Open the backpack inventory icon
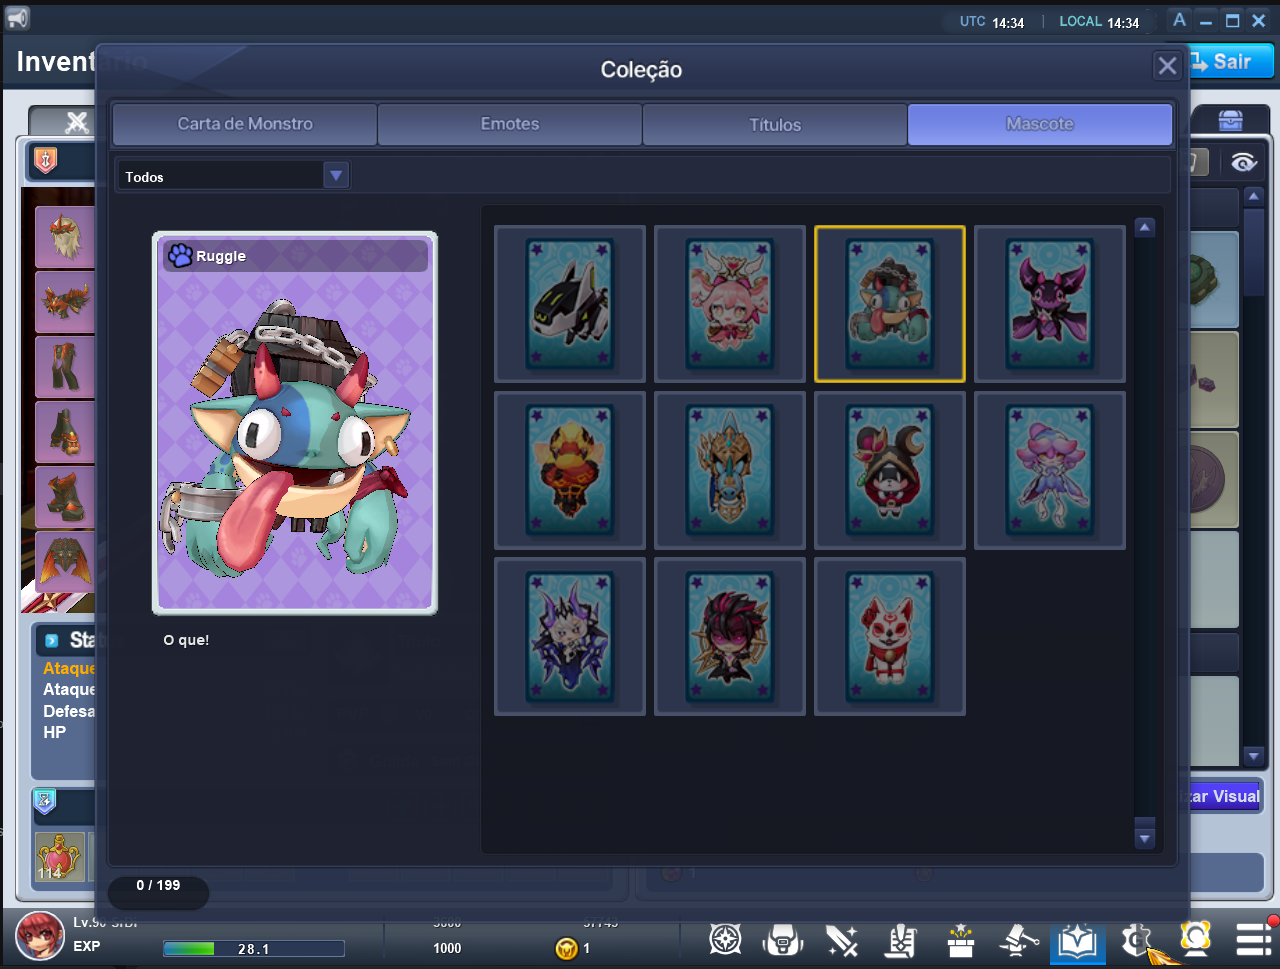The height and width of the screenshot is (969, 1280). point(783,940)
